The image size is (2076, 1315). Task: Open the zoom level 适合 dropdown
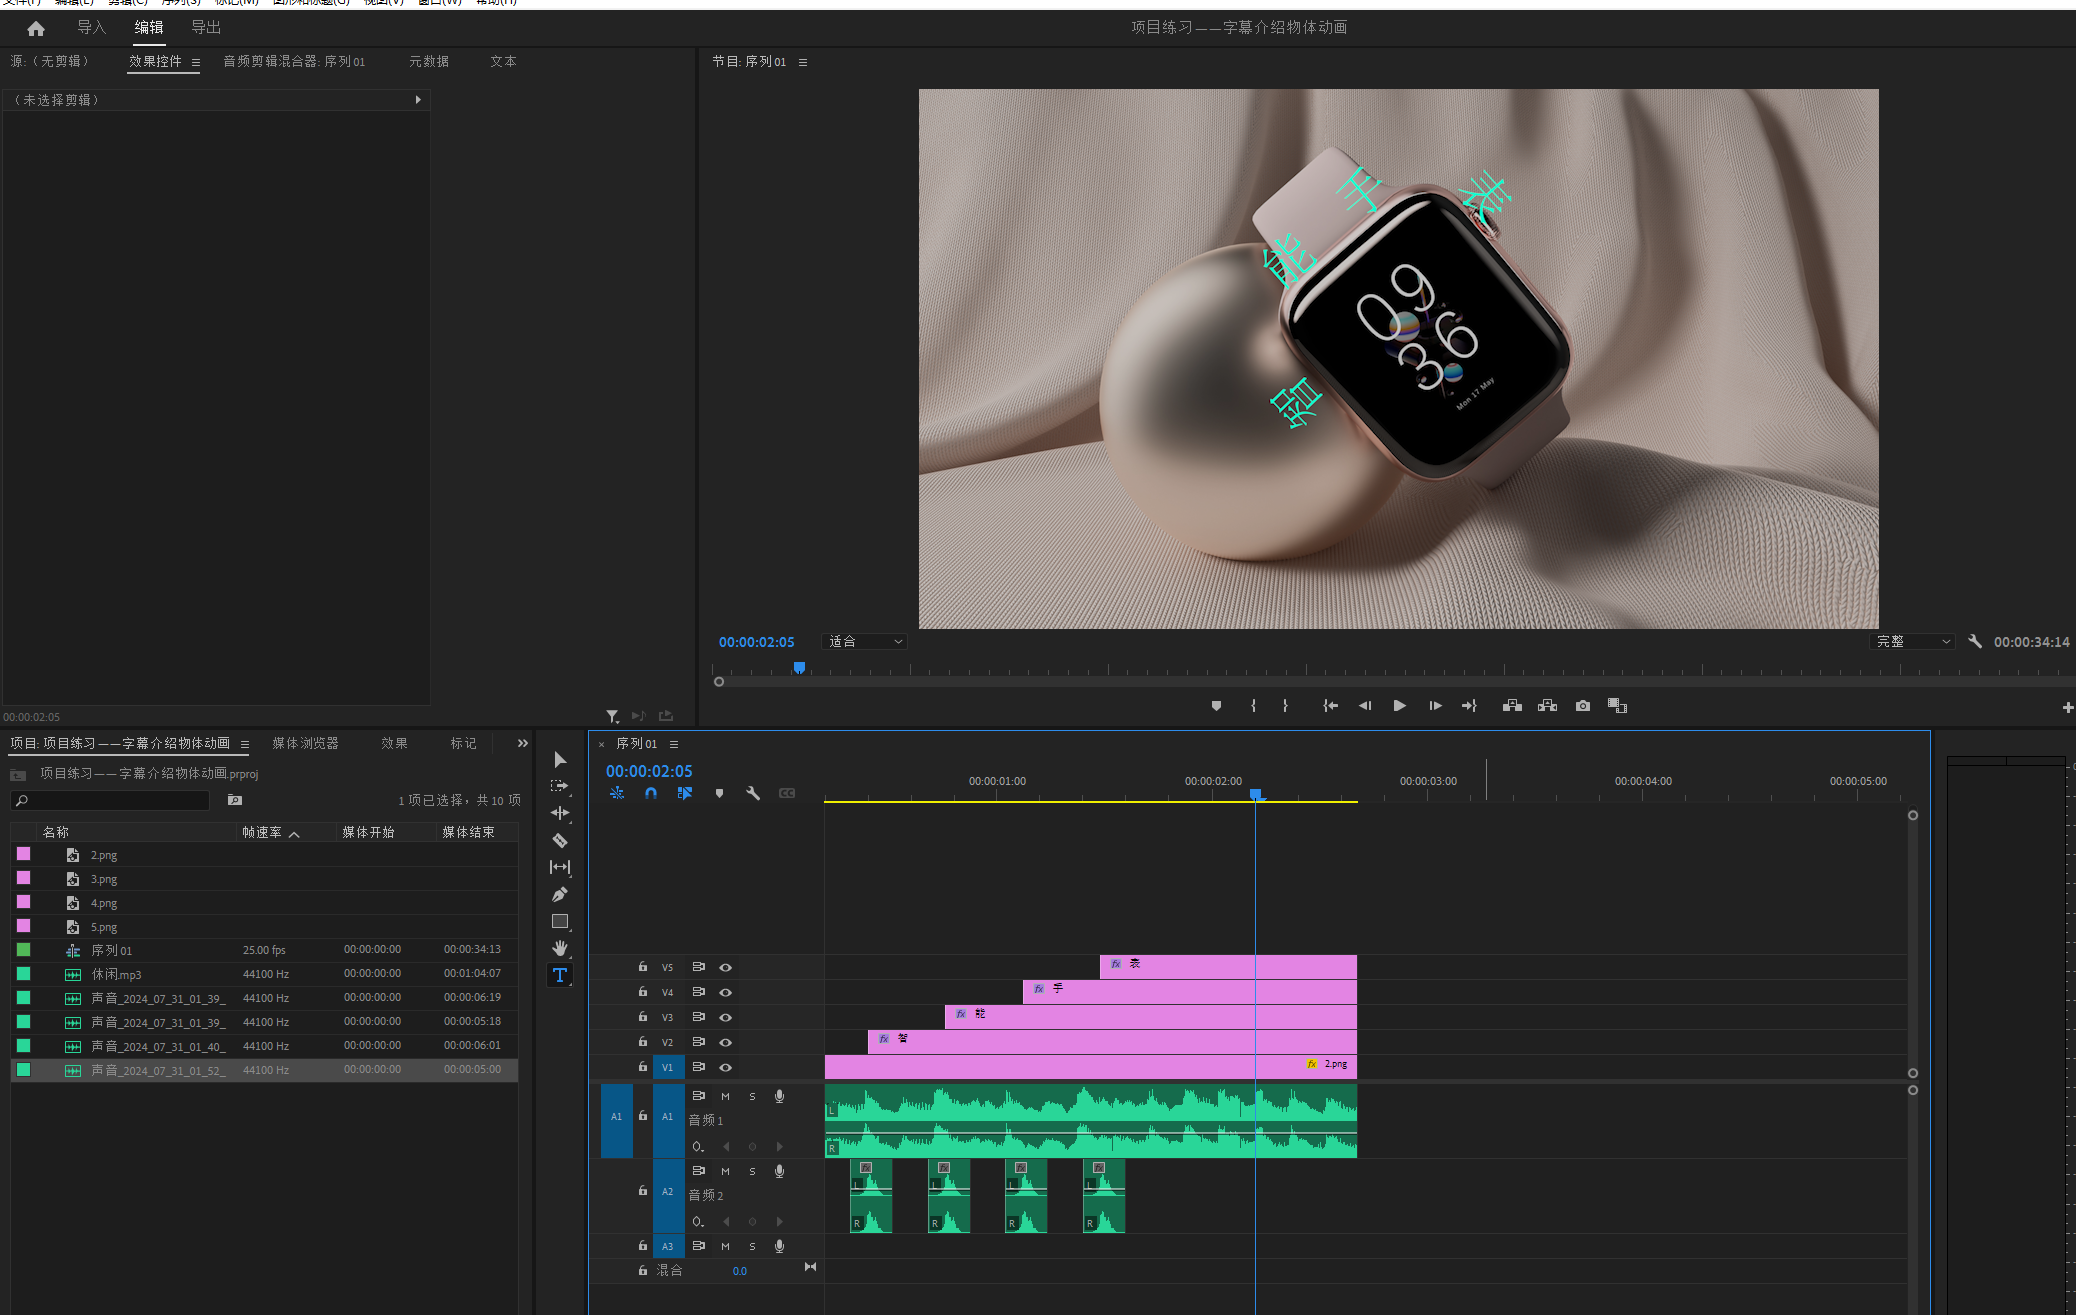(x=865, y=642)
